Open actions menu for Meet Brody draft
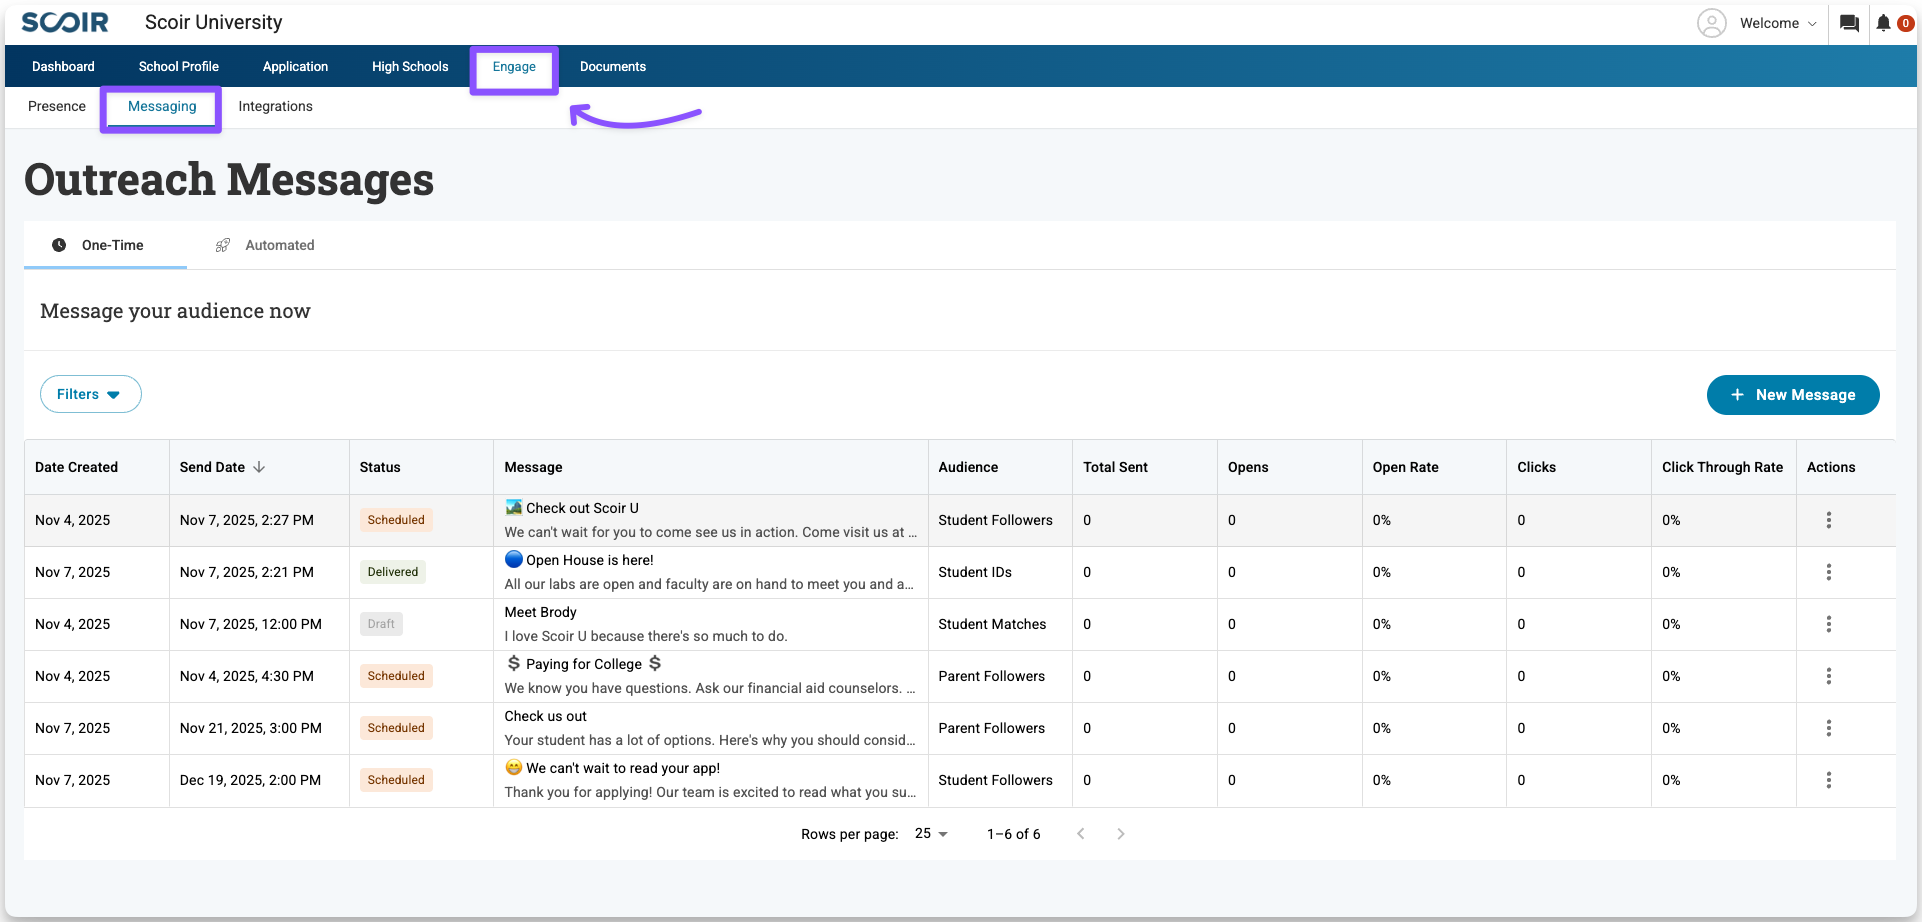Viewport: 1922px width, 922px height. click(1828, 624)
